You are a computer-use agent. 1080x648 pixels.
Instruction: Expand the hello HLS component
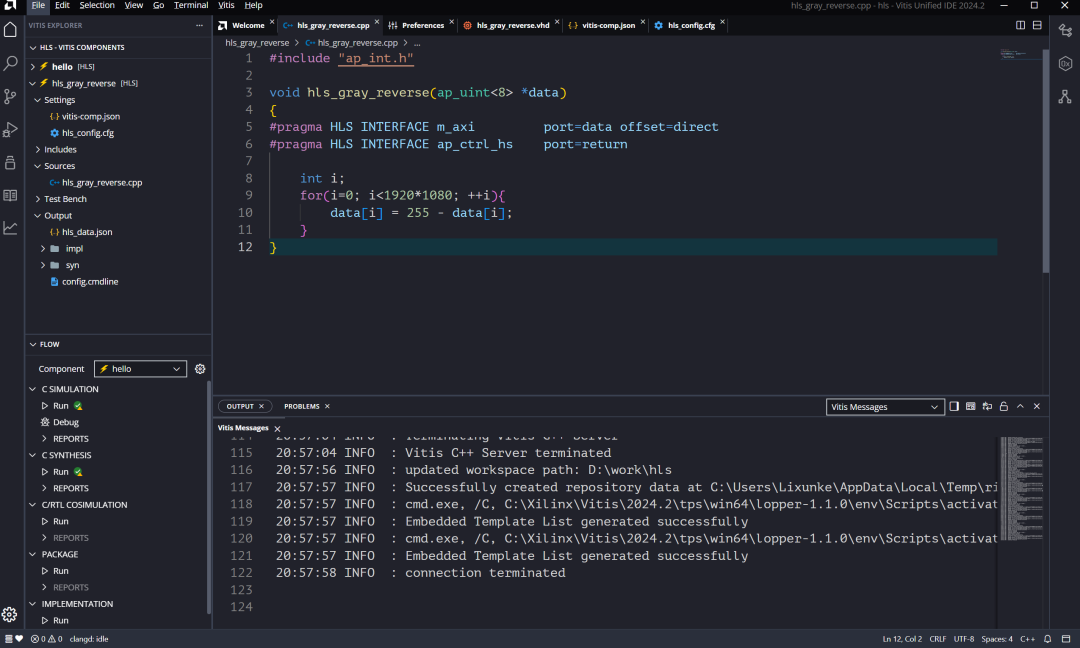tap(32, 67)
